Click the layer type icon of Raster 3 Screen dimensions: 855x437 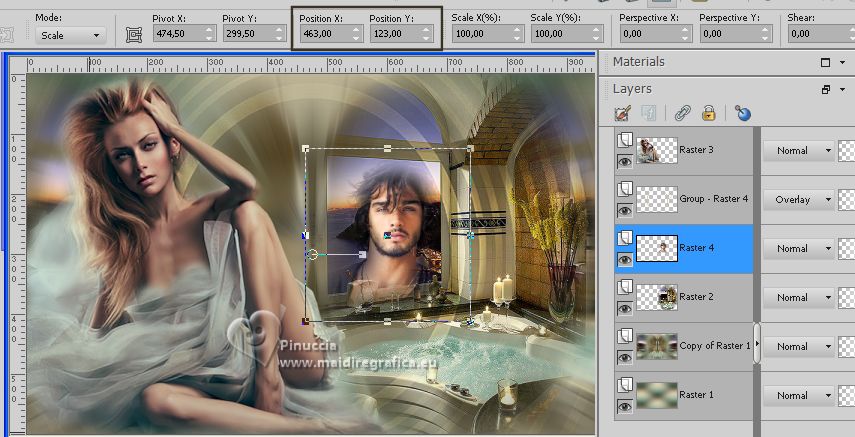tap(625, 141)
